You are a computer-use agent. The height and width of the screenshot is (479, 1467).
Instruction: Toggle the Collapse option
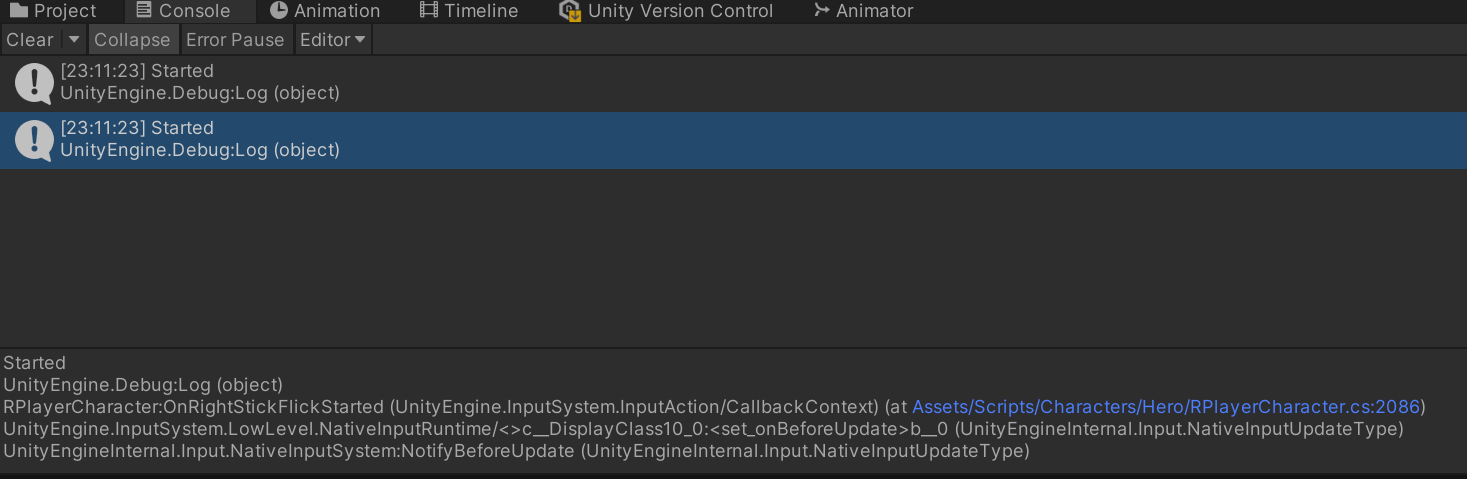(x=132, y=40)
